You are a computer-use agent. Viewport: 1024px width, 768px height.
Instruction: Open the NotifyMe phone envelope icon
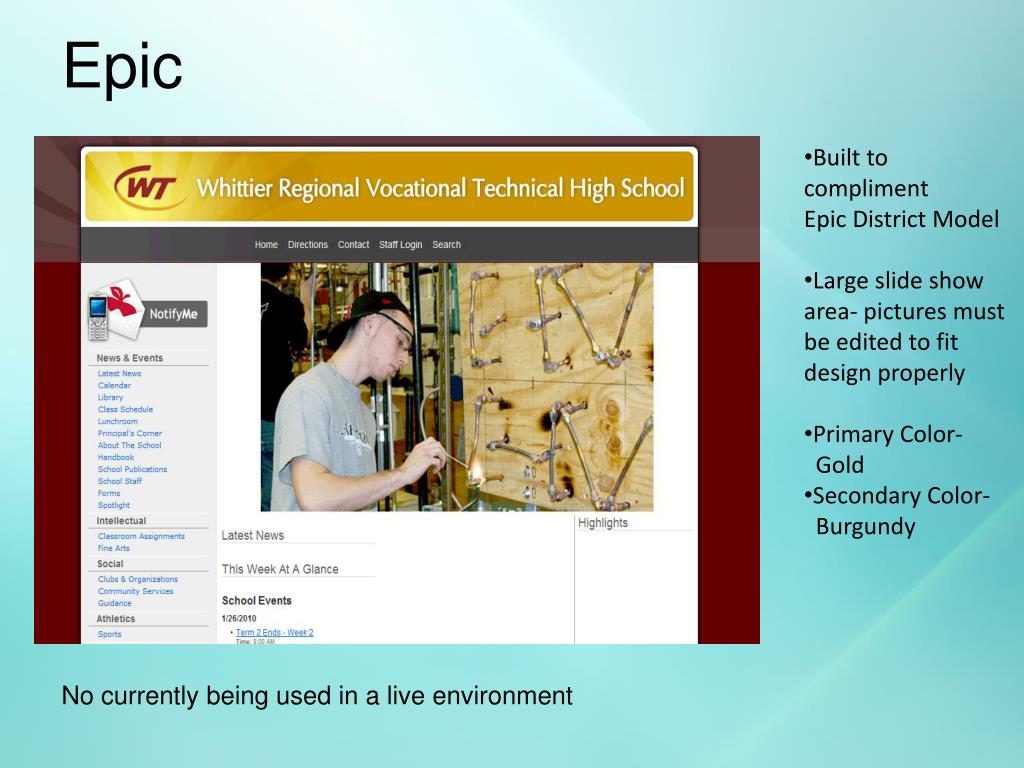point(116,310)
